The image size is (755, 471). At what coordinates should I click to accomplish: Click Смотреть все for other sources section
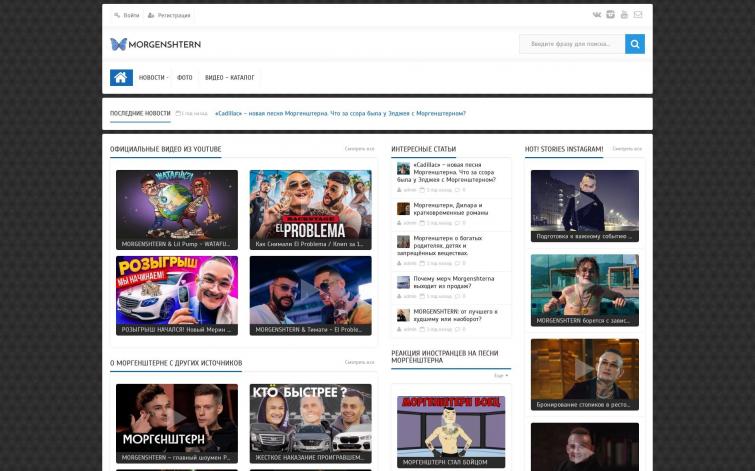(x=359, y=362)
